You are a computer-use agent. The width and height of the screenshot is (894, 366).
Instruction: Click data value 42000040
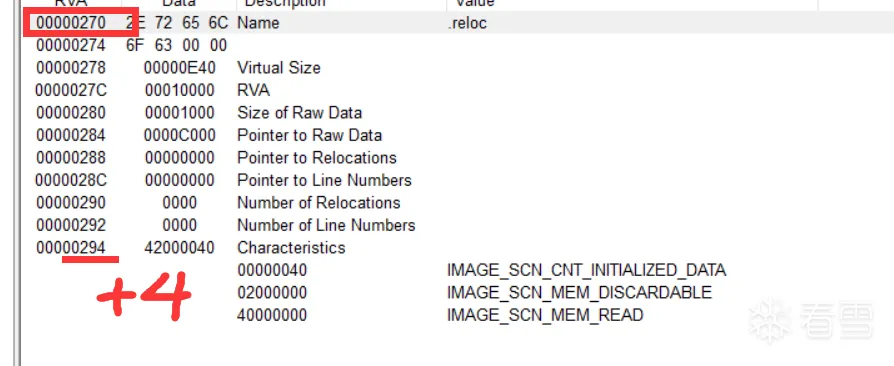[180, 247]
